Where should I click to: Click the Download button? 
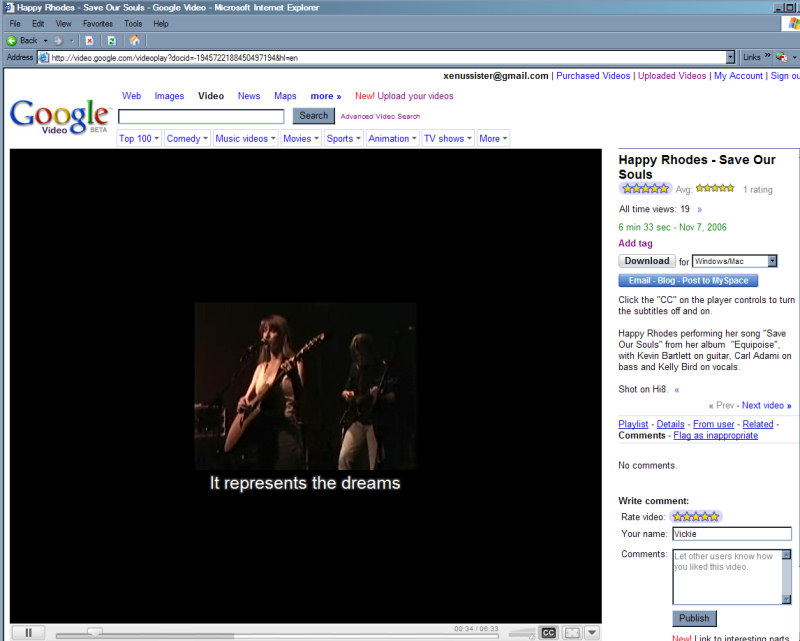[647, 261]
